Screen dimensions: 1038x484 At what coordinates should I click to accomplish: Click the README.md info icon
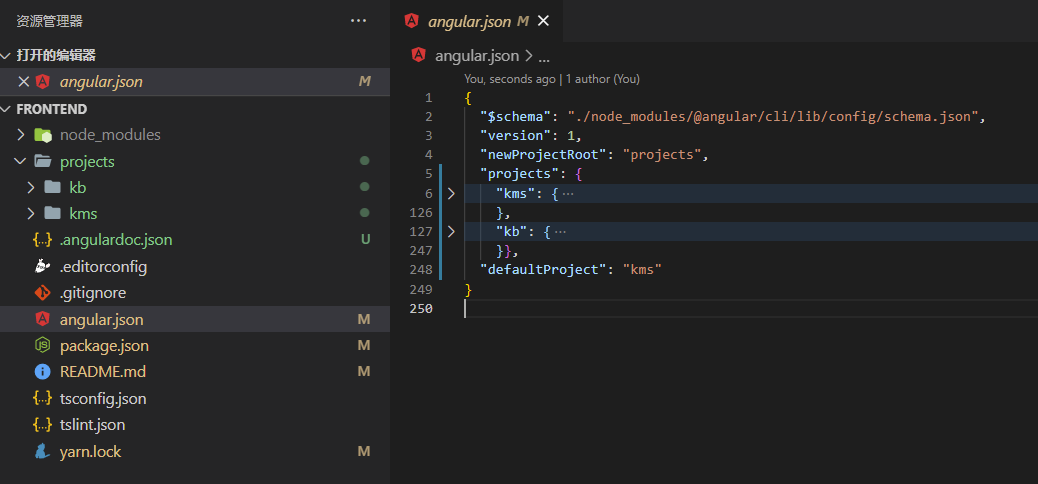42,372
